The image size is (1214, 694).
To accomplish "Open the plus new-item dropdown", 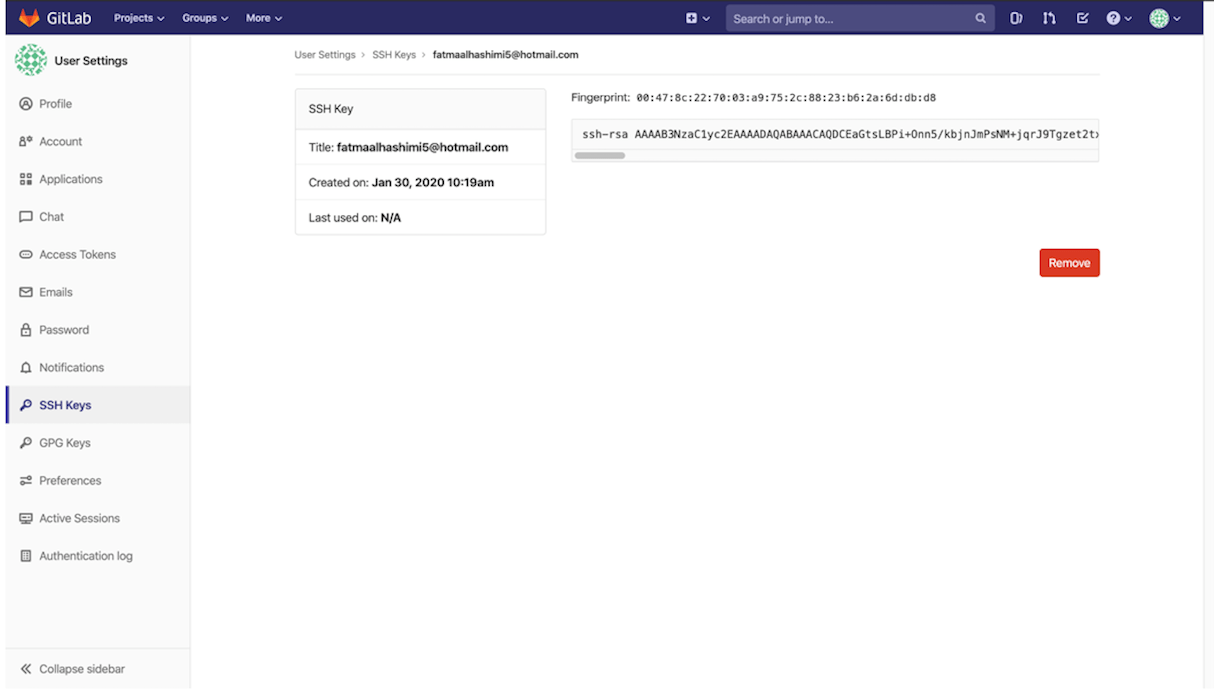I will coord(698,18).
